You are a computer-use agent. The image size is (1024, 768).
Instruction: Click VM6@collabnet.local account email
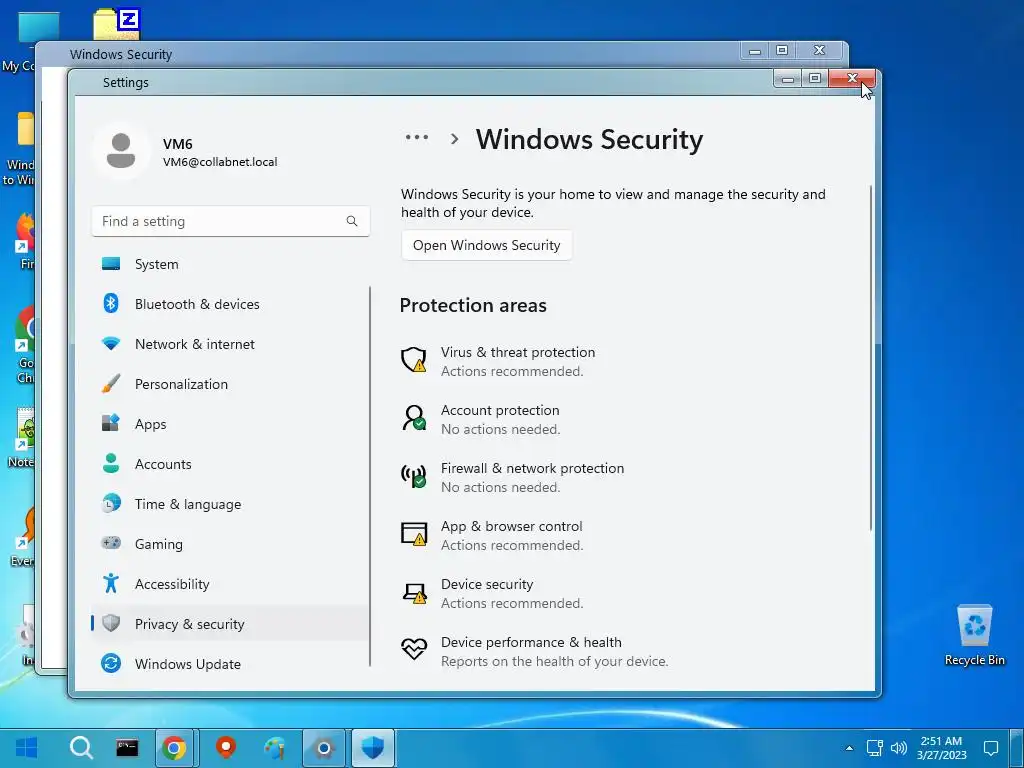220,162
